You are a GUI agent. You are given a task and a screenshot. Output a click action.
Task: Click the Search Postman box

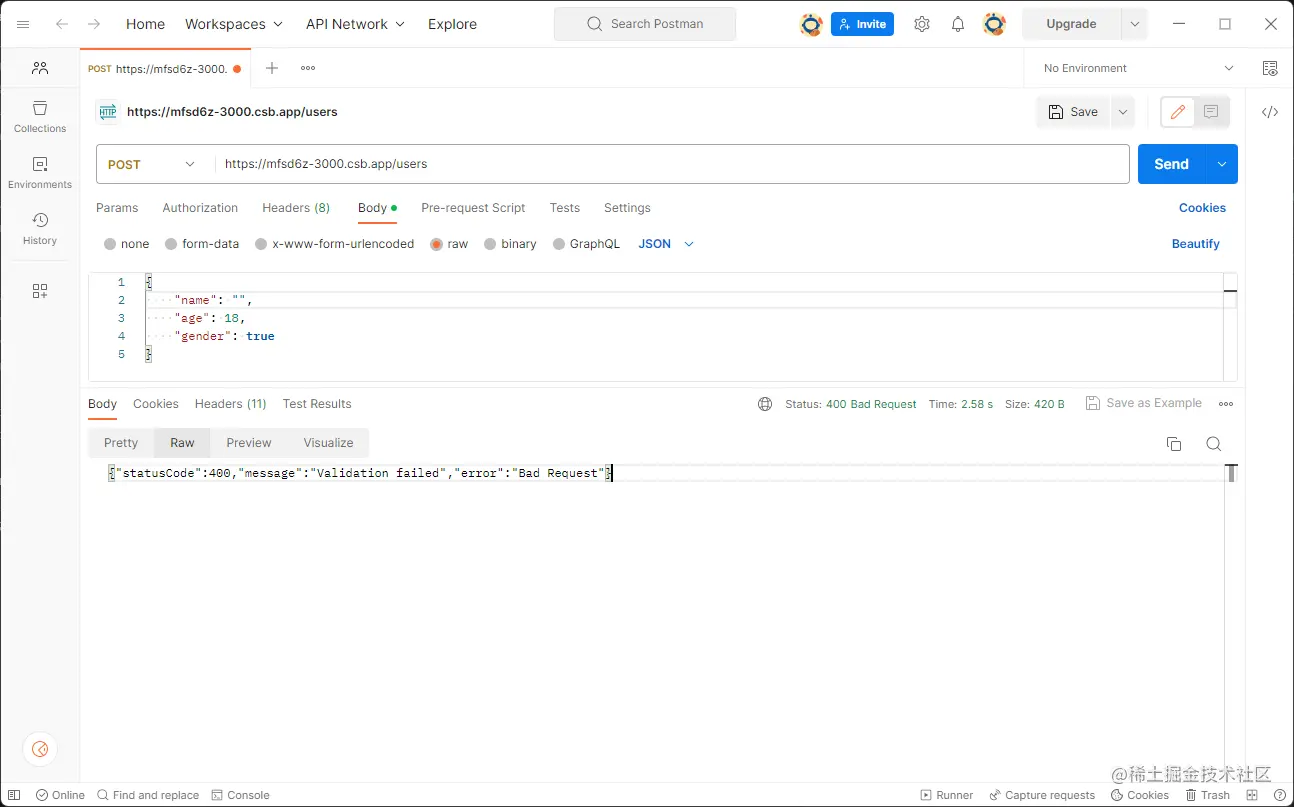[x=645, y=24]
